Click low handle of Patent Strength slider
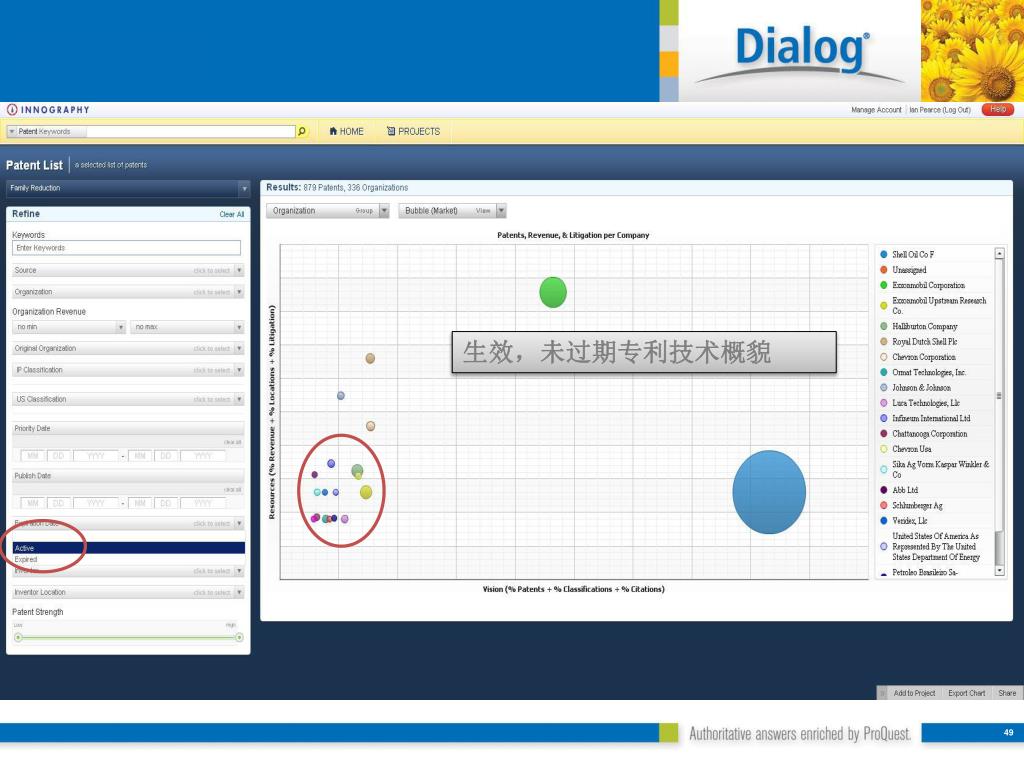 tap(18, 637)
